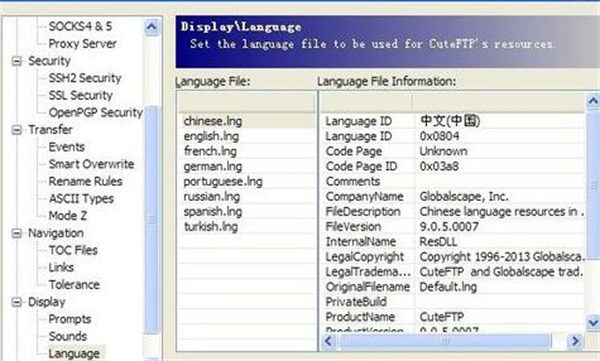The width and height of the screenshot is (600, 361).
Task: Select SOCKS4 & 5 in the tree
Action: pyautogui.click(x=80, y=26)
